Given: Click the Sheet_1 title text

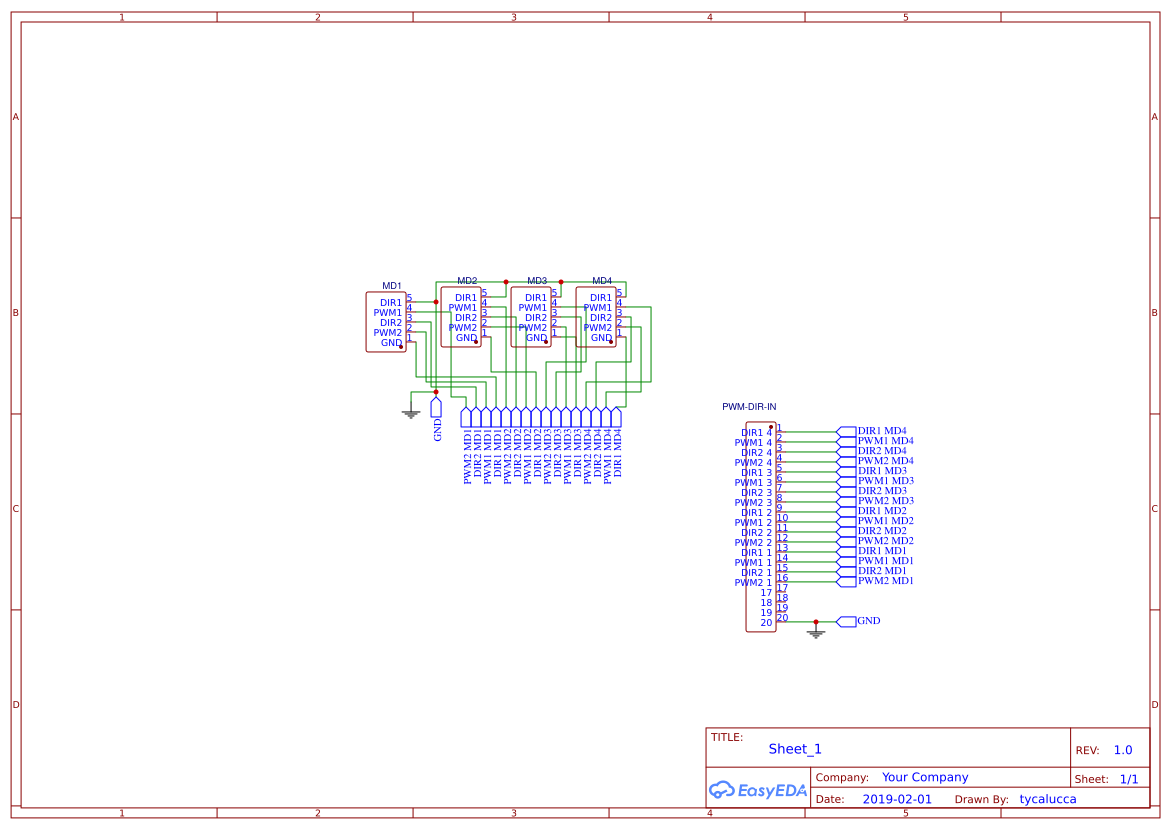Looking at the screenshot, I should pos(795,749).
